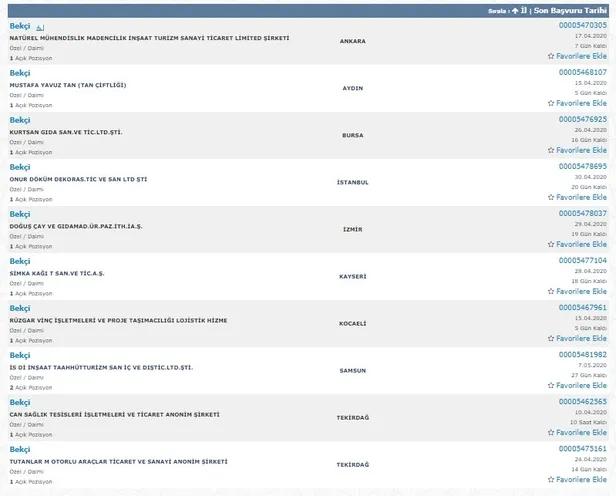Open listing number 00005477104

[581, 260]
